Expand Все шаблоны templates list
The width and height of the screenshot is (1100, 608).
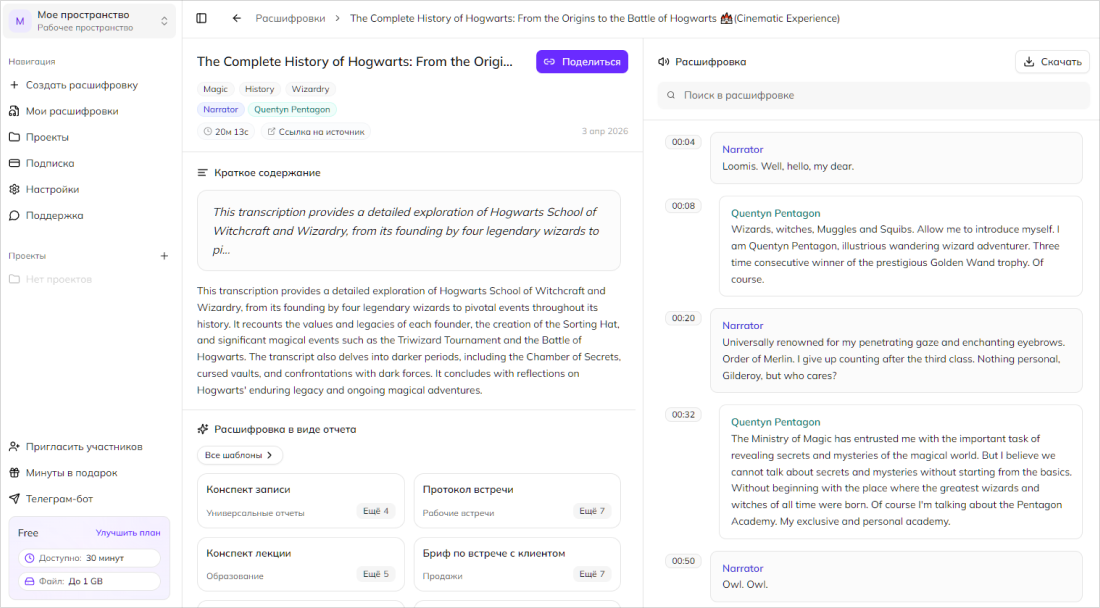pyautogui.click(x=239, y=455)
